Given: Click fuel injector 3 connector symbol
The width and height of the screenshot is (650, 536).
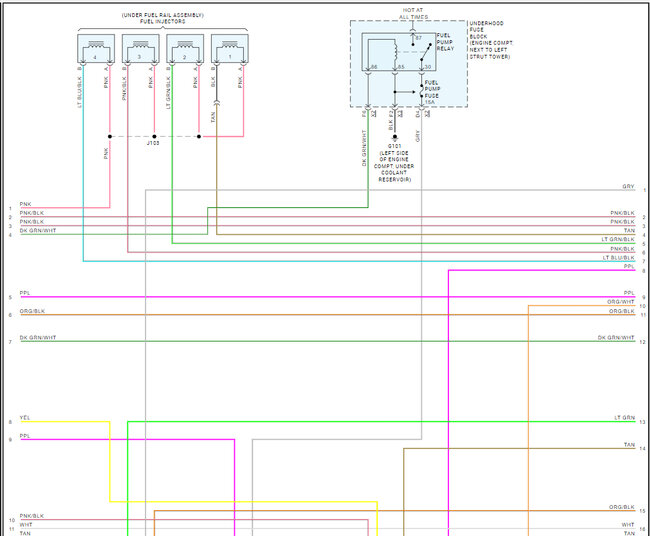Looking at the screenshot, I should pos(140,49).
